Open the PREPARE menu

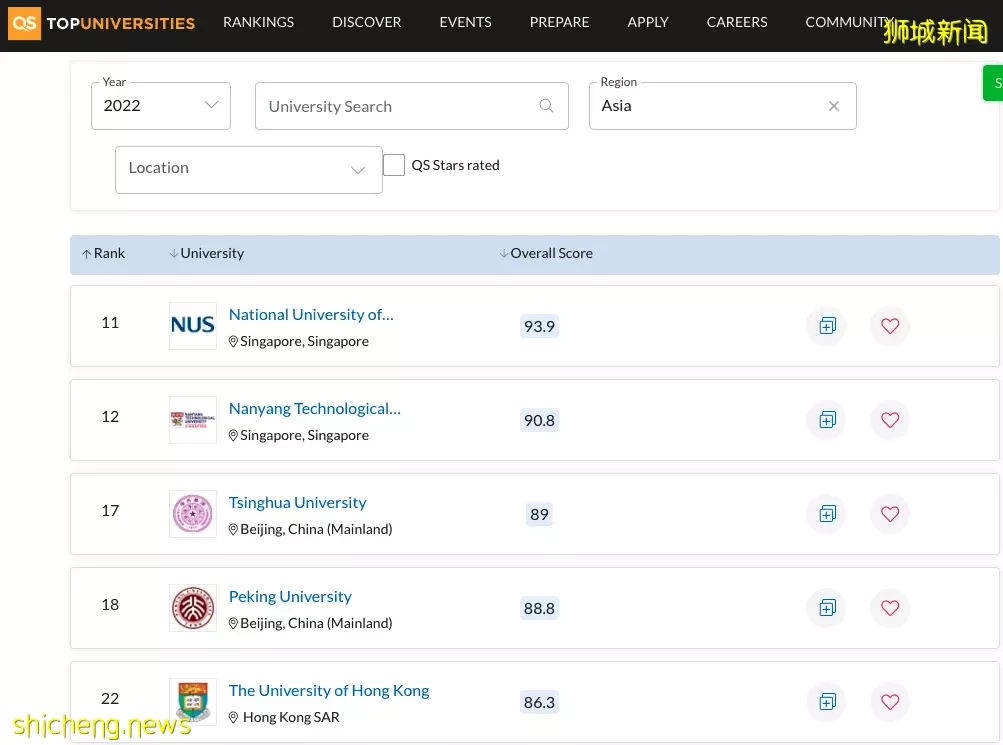click(x=559, y=22)
